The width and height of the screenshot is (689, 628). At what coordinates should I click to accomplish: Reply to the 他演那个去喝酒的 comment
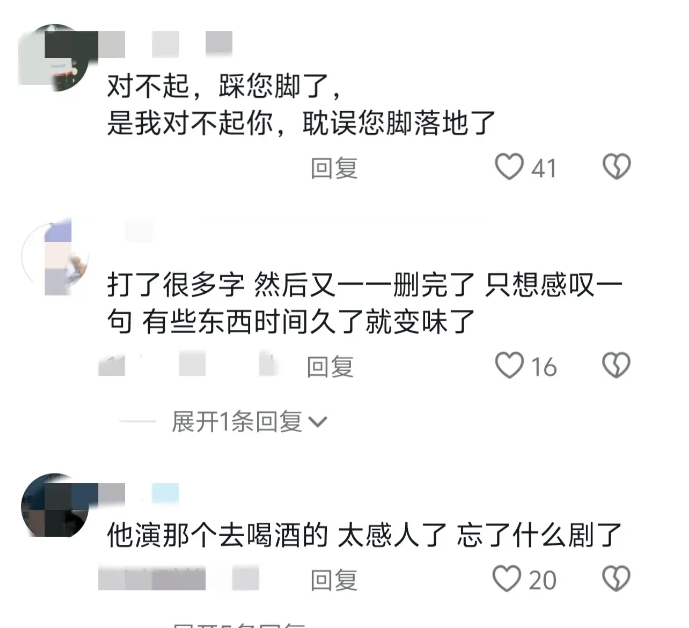coord(334,580)
